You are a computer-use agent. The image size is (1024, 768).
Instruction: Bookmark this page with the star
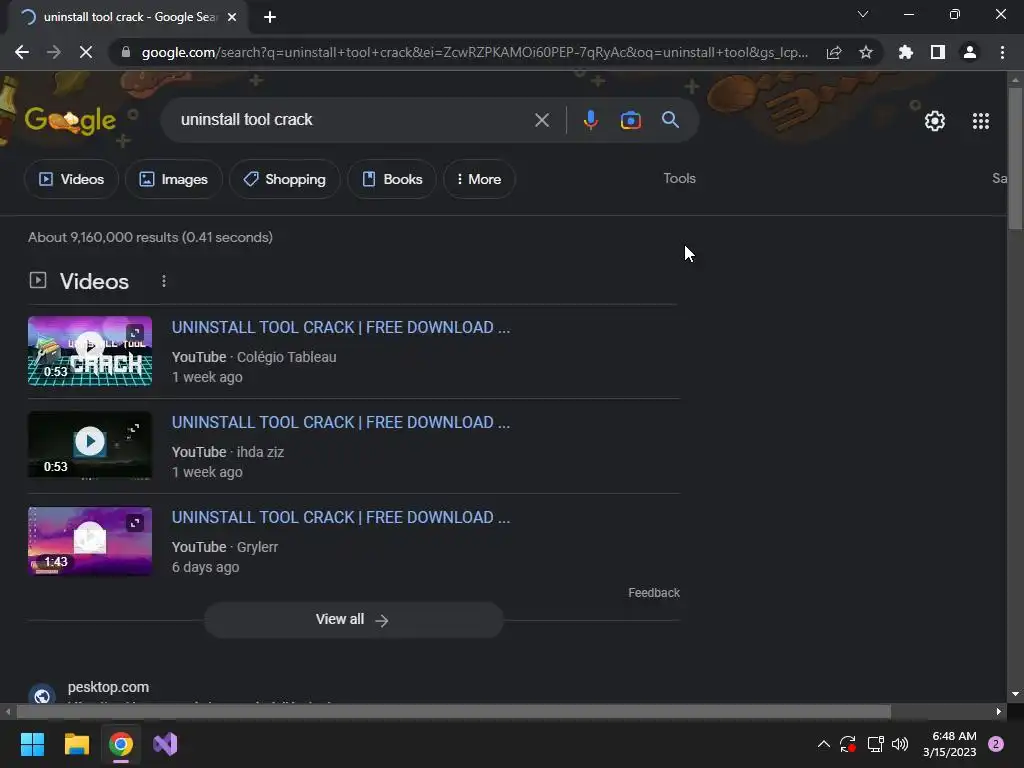pos(866,52)
